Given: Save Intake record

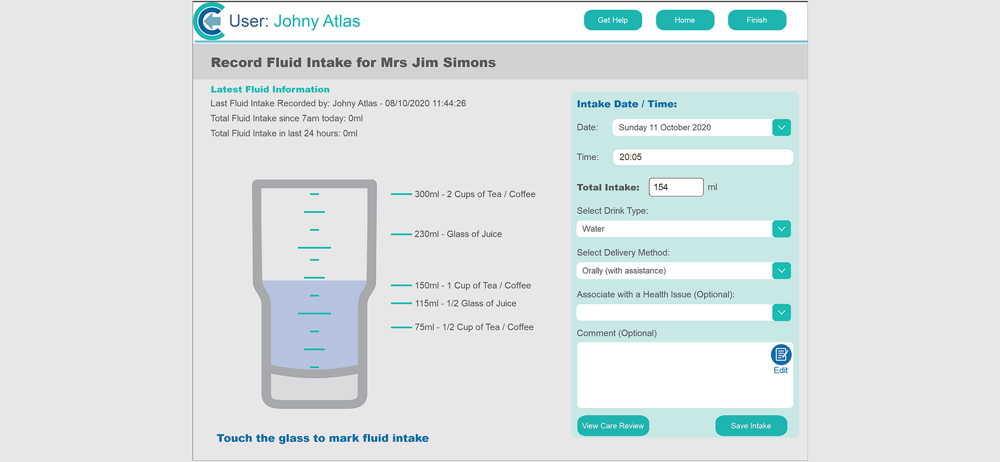Looking at the screenshot, I should pyautogui.click(x=751, y=426).
